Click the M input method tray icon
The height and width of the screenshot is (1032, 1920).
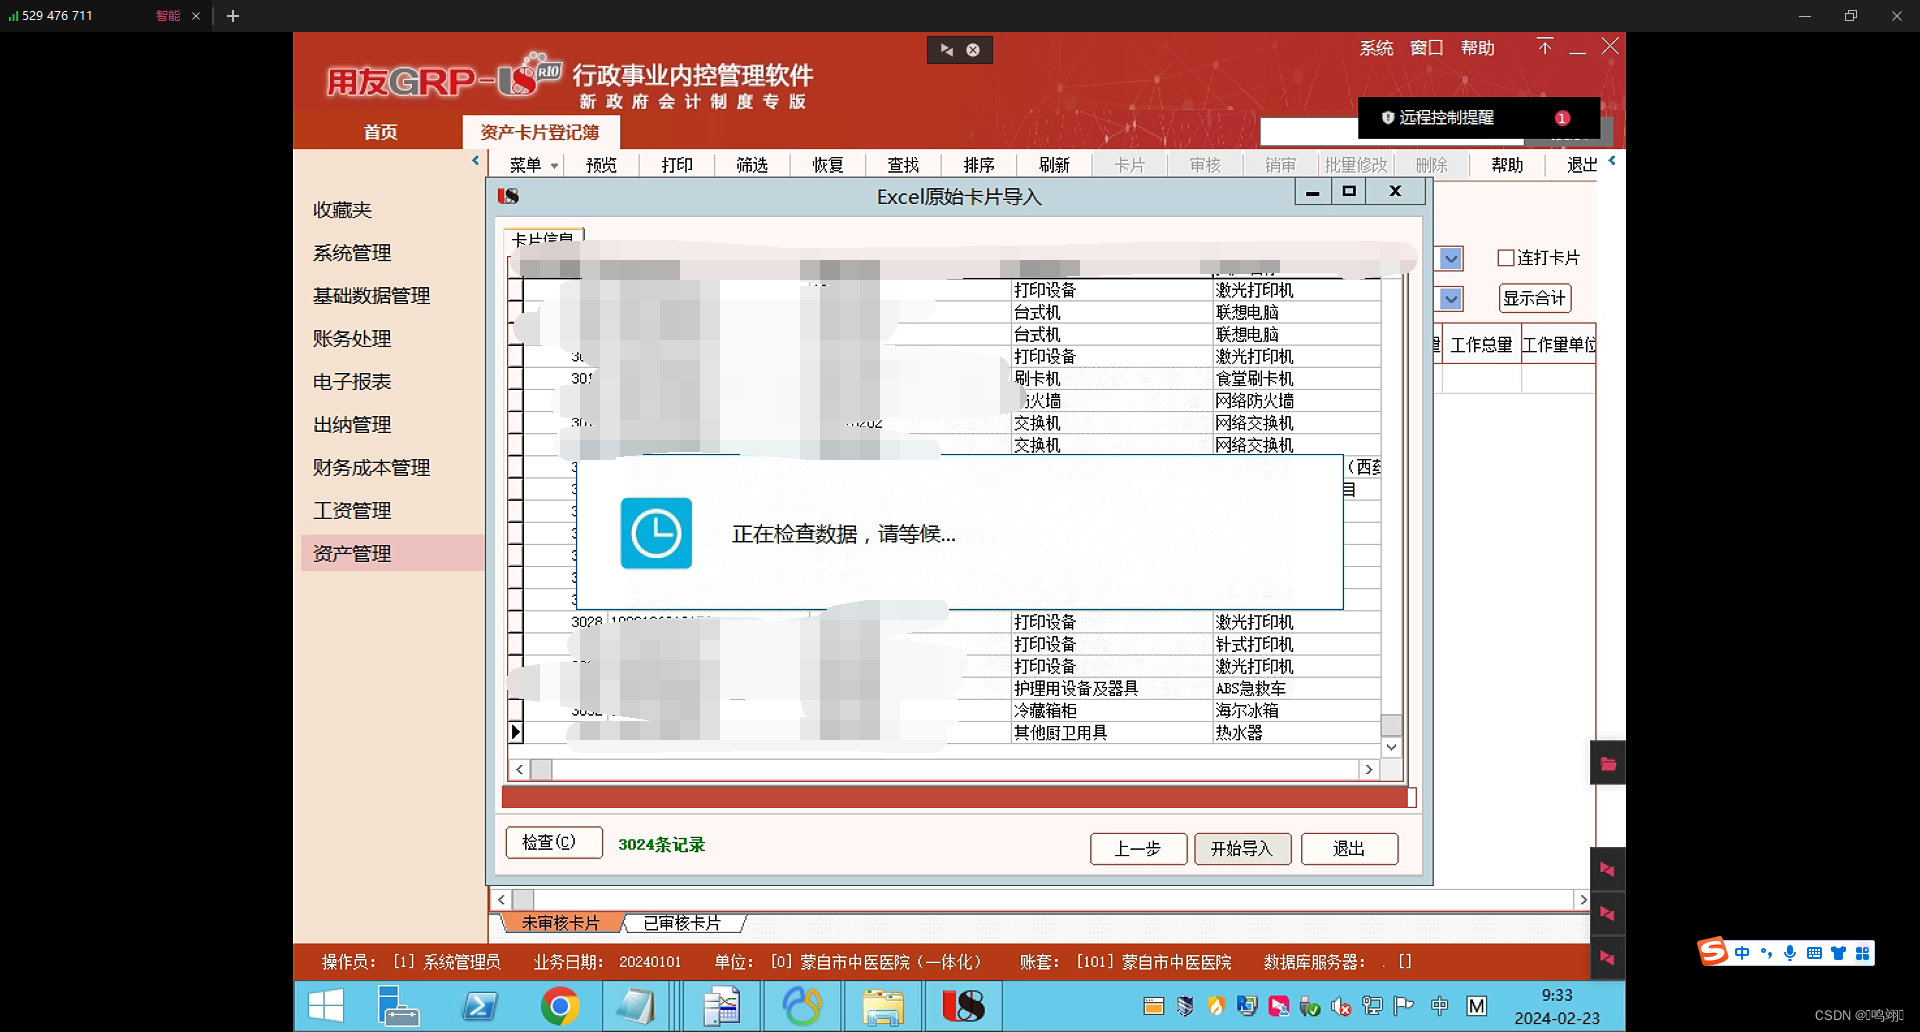click(1477, 1006)
